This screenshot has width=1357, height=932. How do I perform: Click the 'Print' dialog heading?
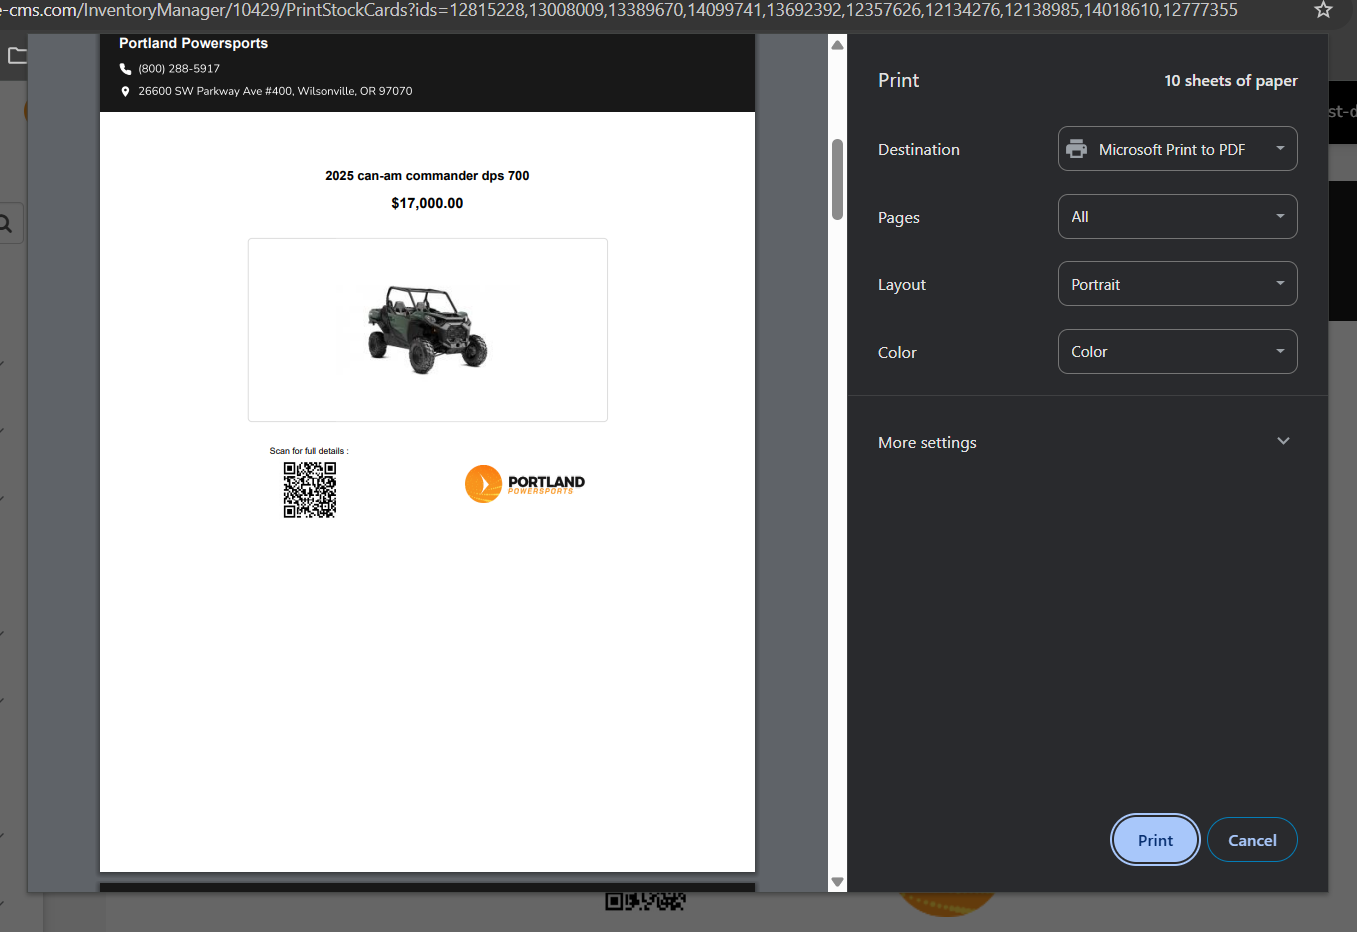click(x=898, y=81)
